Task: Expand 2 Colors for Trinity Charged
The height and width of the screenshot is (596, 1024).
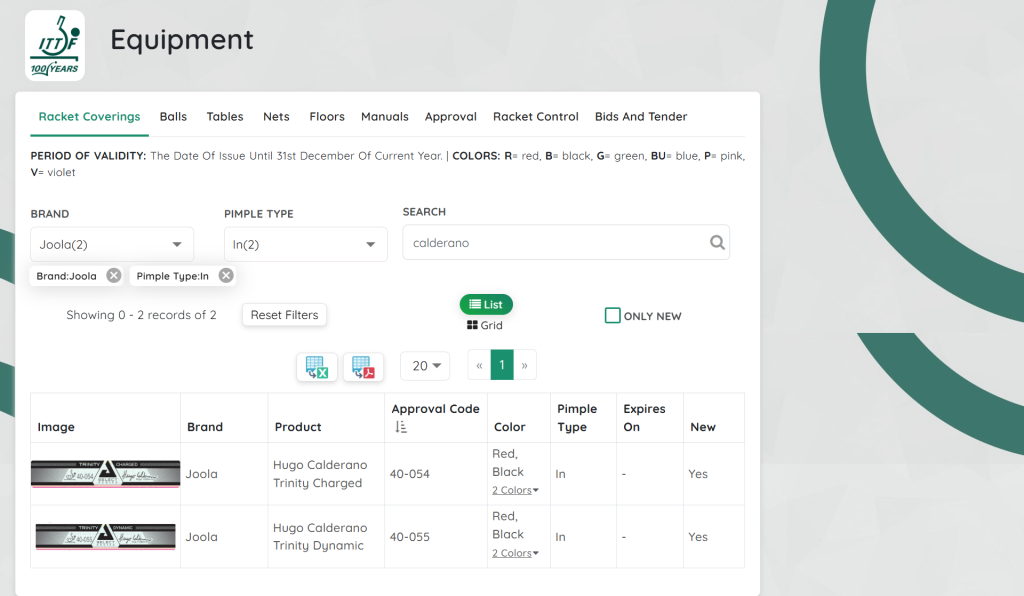Action: click(515, 490)
